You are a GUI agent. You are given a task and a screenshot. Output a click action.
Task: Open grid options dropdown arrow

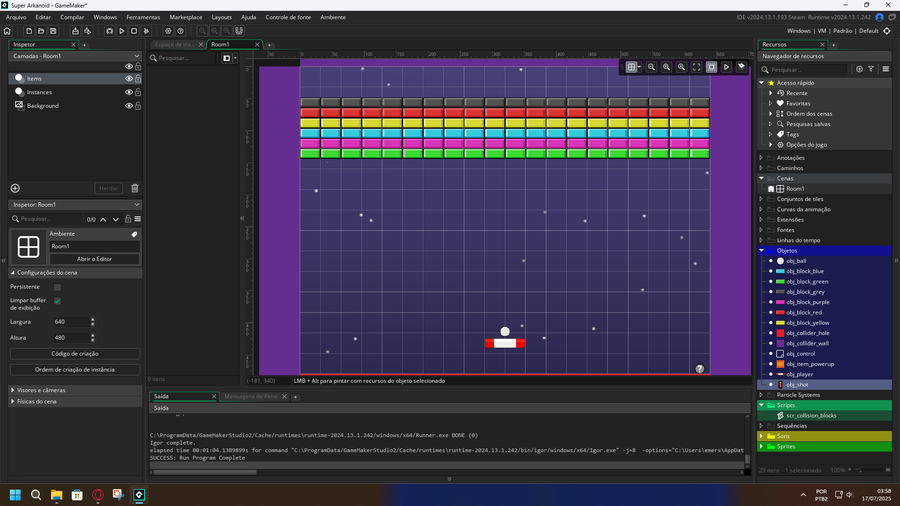click(x=639, y=67)
